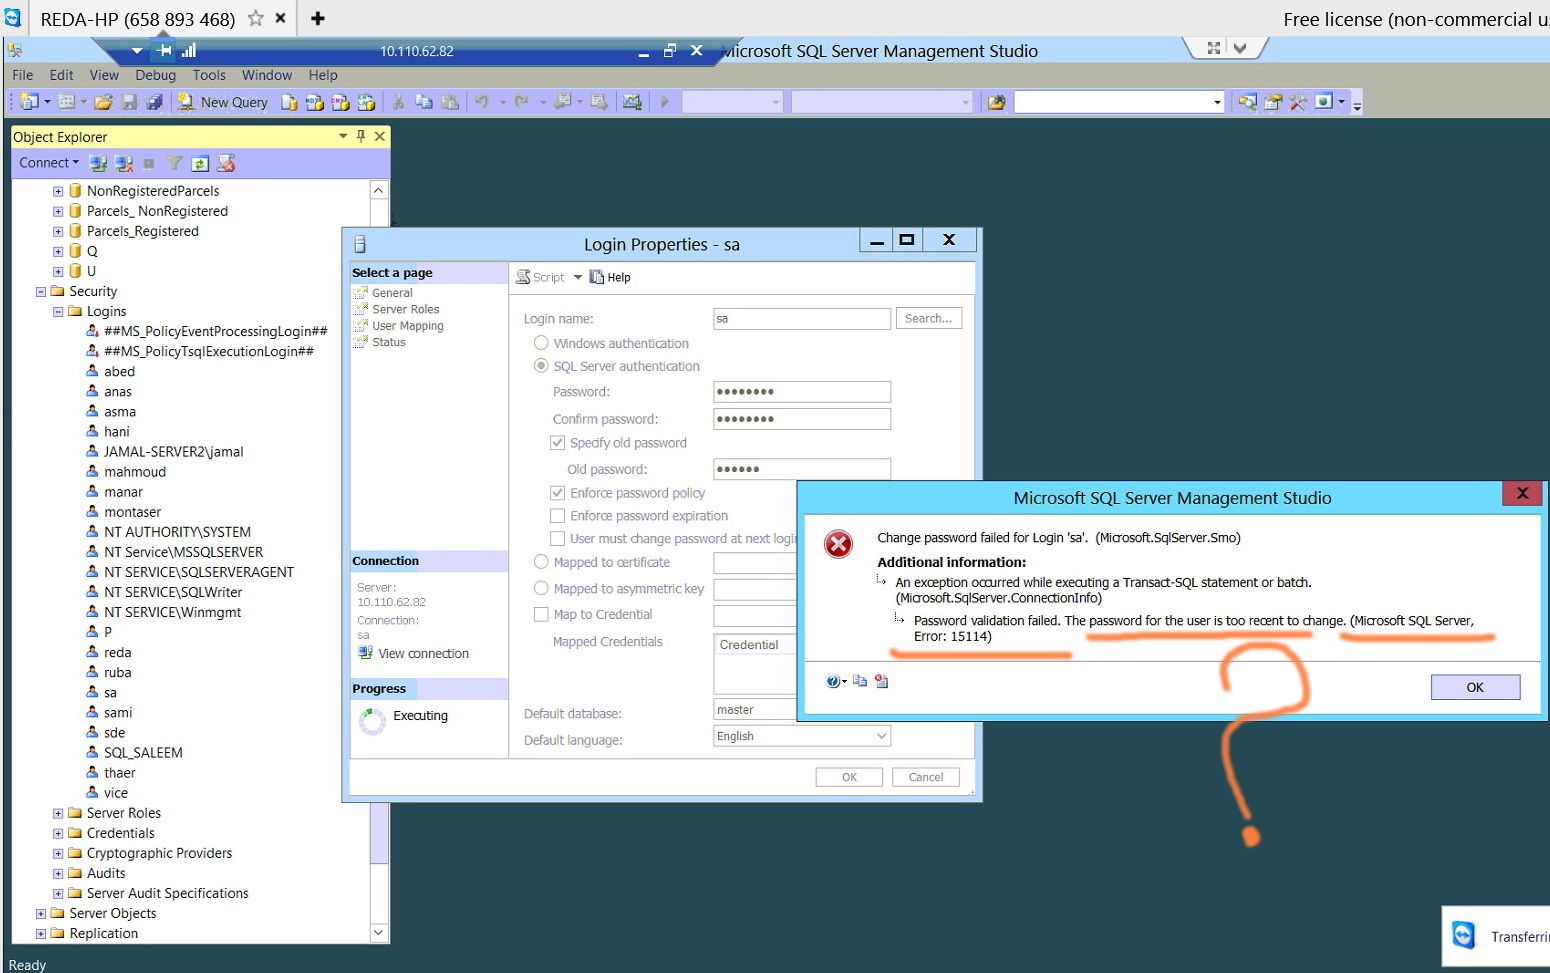Open Object Explorer toolbar icon
This screenshot has height=973, width=1550.
[x=1247, y=102]
